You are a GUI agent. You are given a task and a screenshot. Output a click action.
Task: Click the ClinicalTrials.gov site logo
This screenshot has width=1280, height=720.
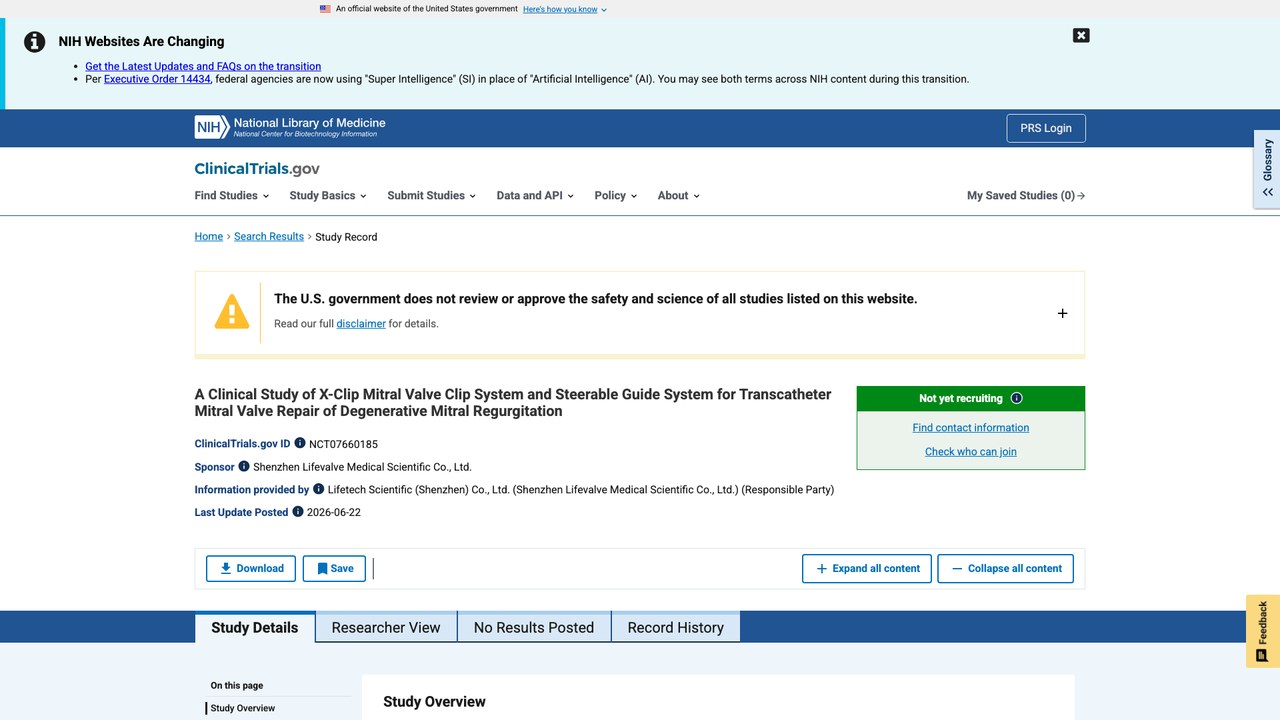257,169
